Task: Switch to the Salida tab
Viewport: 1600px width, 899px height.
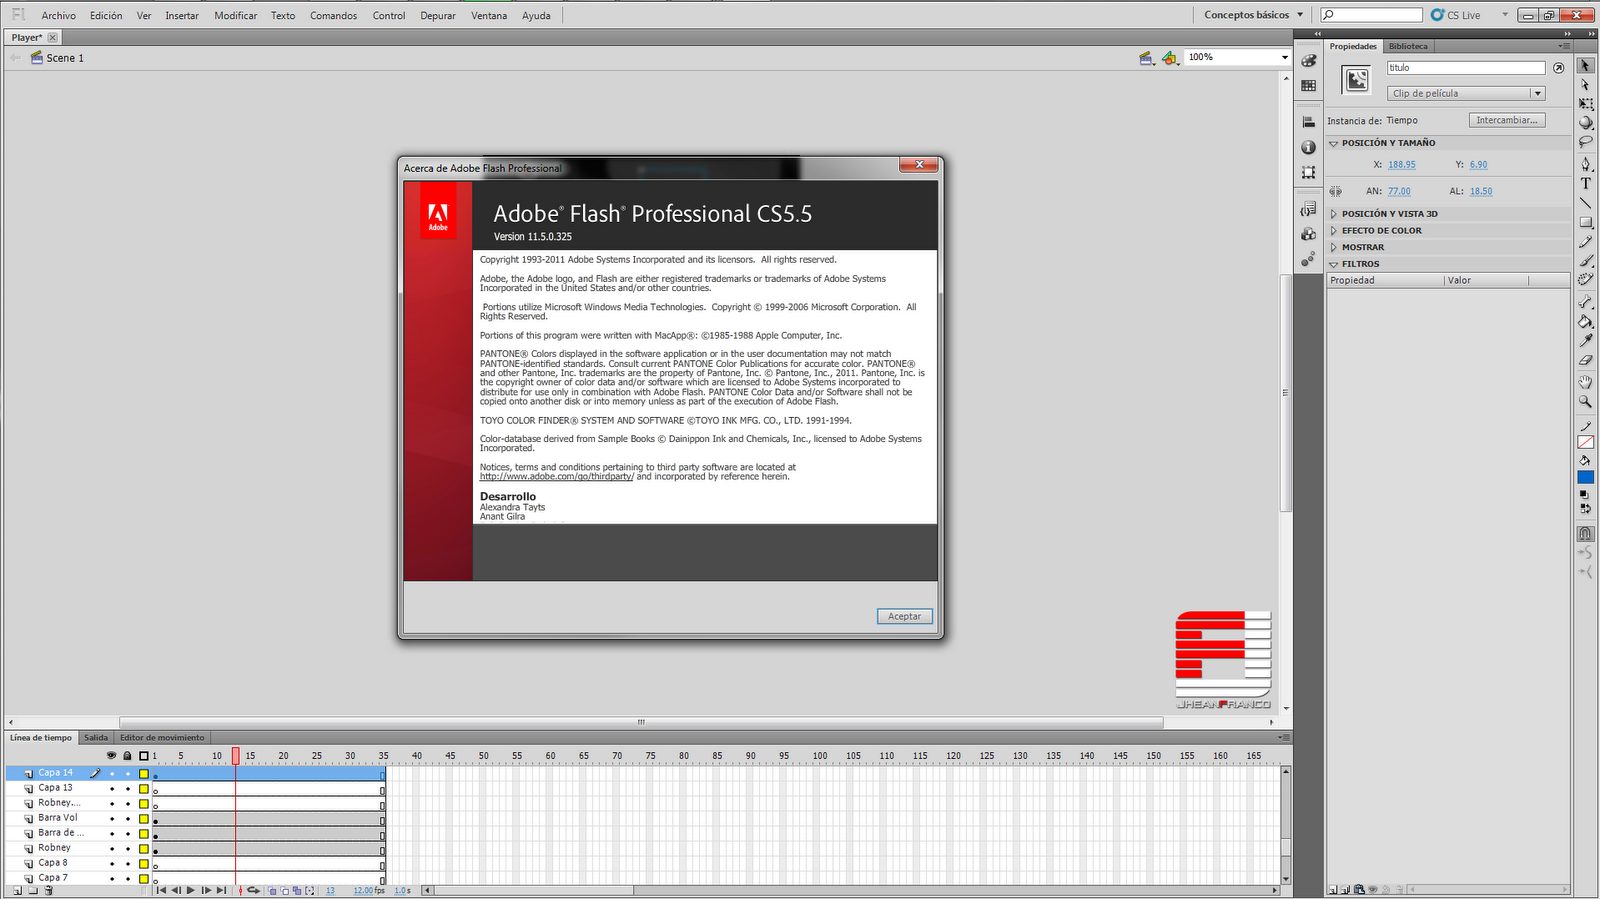Action: point(96,738)
